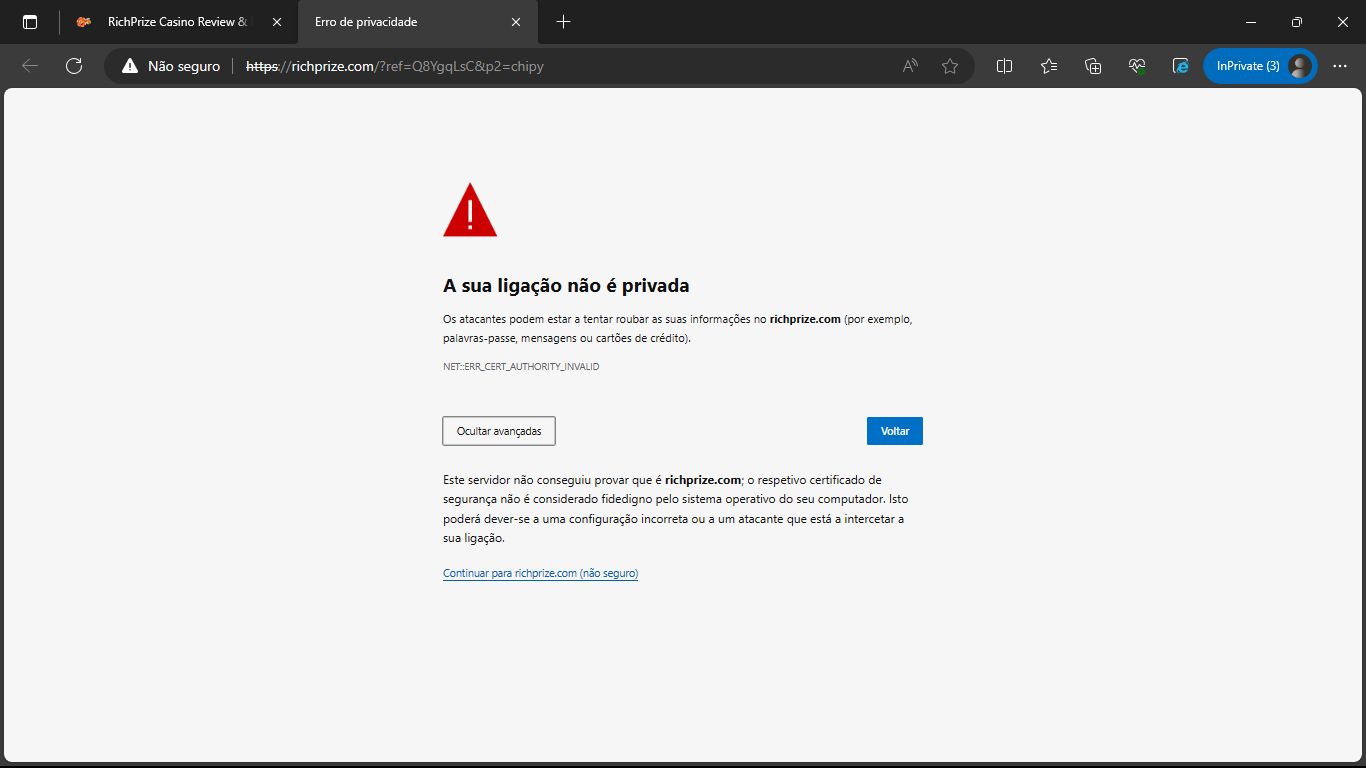Click the read aloud icon in address bar
Image resolution: width=1366 pixels, height=768 pixels.
point(910,66)
